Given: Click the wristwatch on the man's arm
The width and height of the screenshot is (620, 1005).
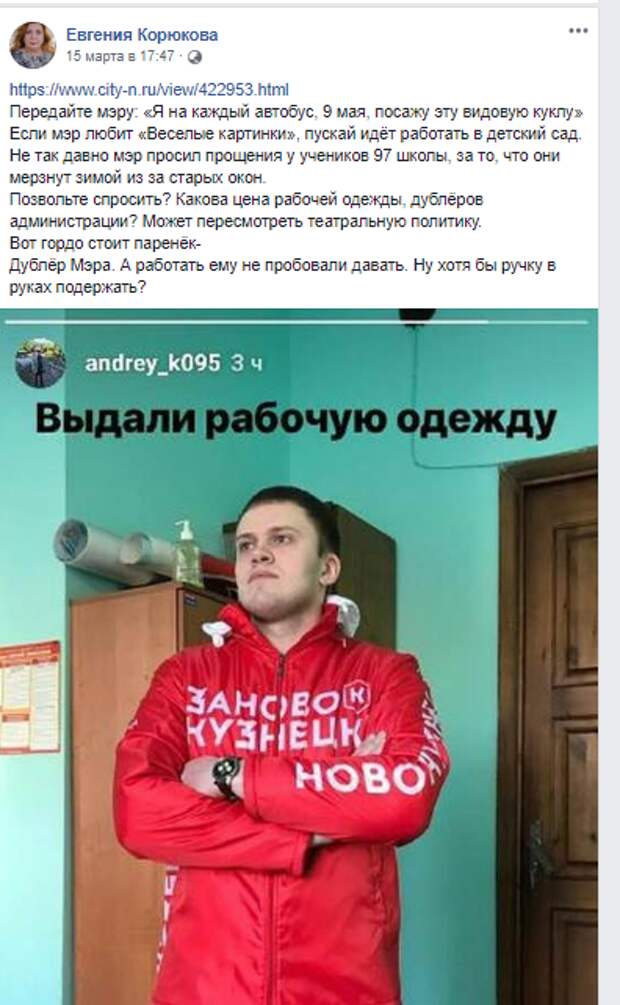Looking at the screenshot, I should pyautogui.click(x=227, y=776).
